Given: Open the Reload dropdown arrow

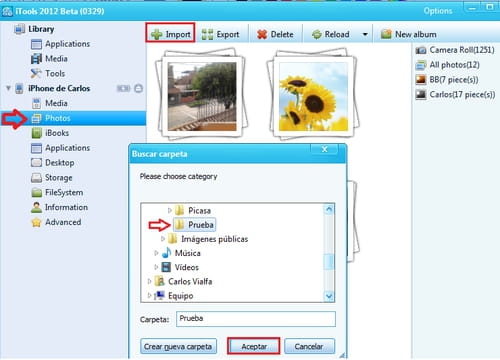Looking at the screenshot, I should point(365,34).
